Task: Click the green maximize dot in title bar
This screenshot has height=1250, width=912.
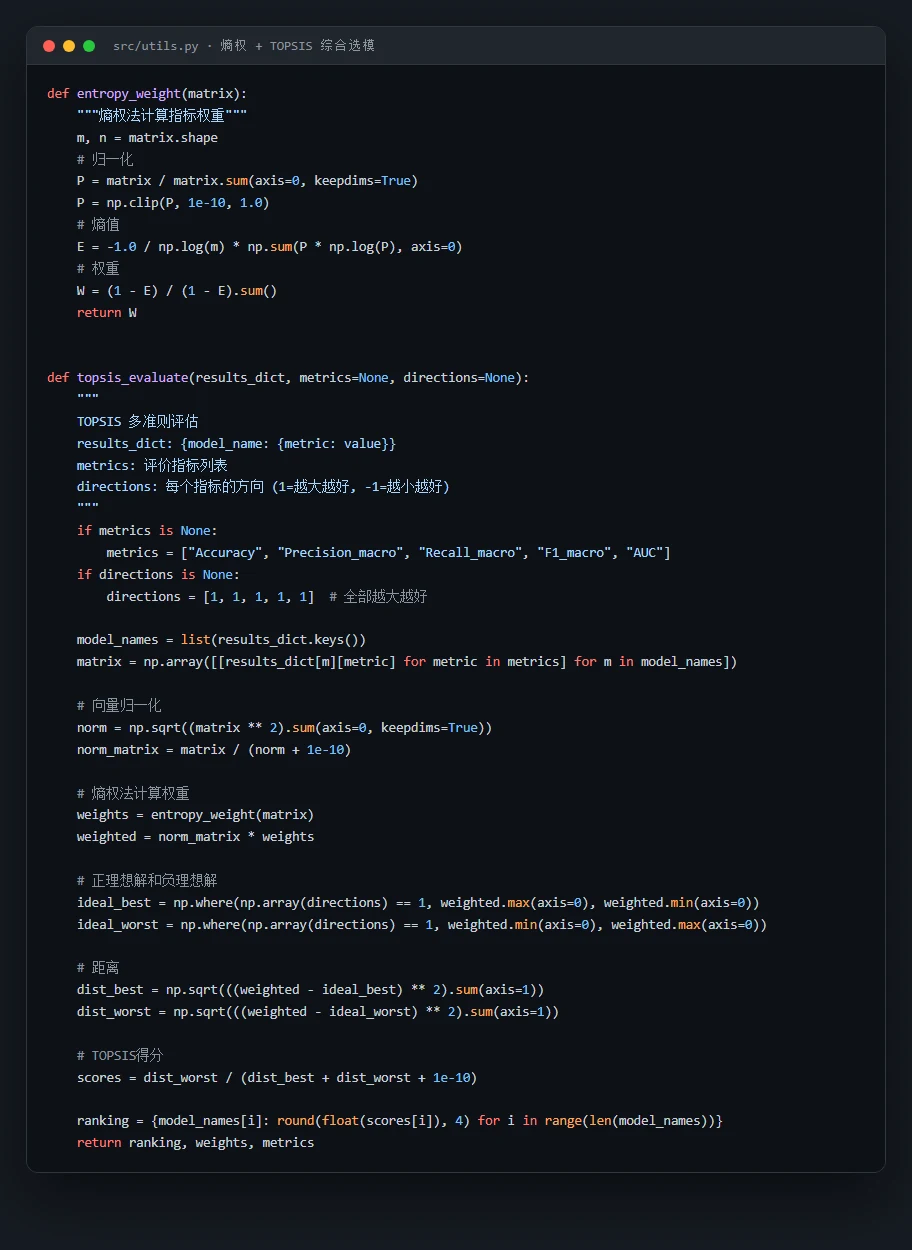Action: click(89, 46)
